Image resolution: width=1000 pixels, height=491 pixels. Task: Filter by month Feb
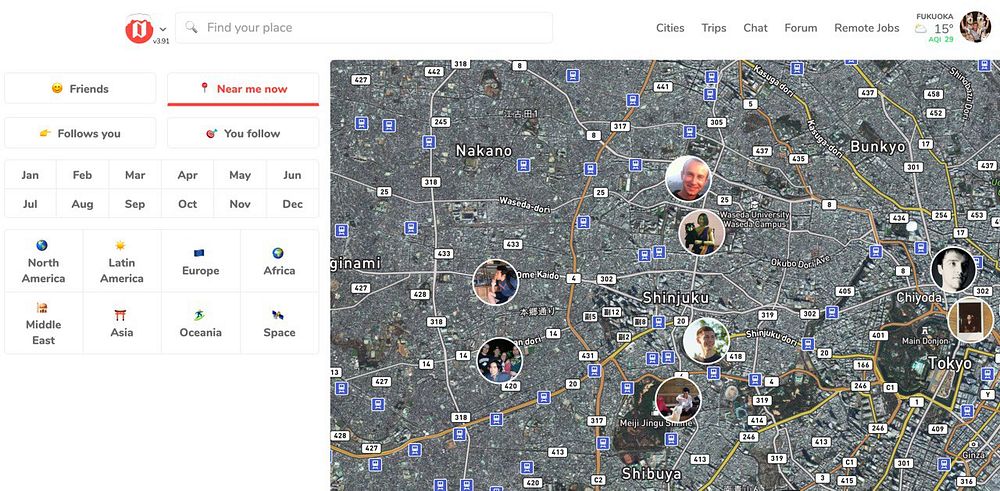pos(82,175)
